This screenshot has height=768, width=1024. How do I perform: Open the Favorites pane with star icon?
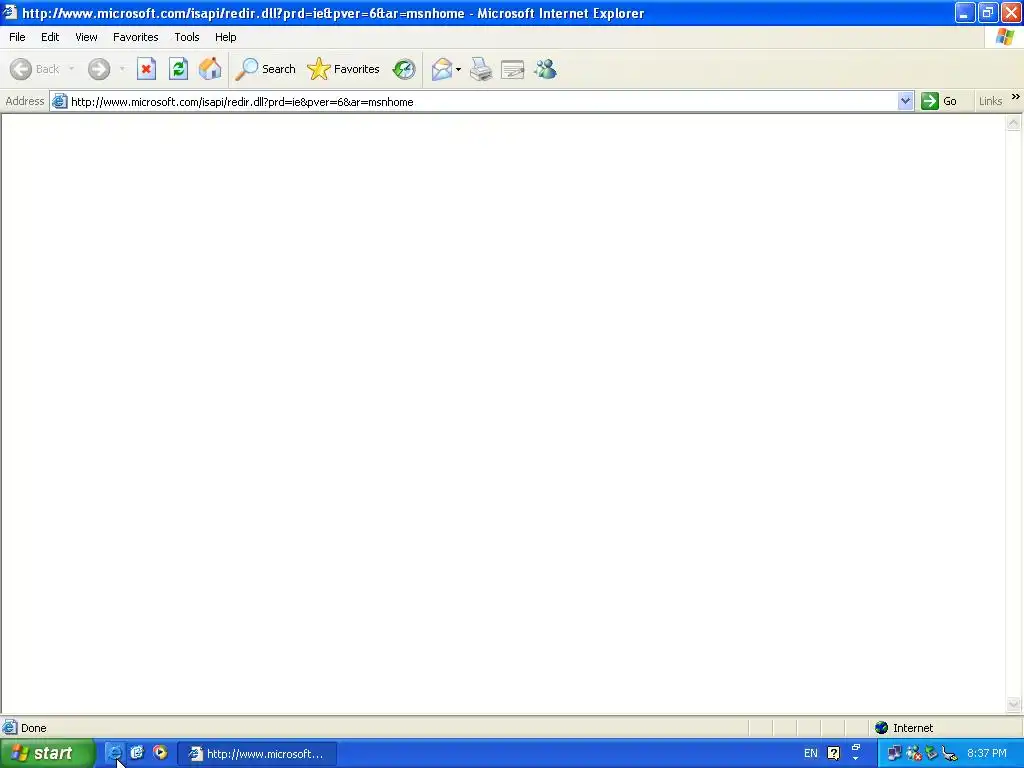coord(344,69)
